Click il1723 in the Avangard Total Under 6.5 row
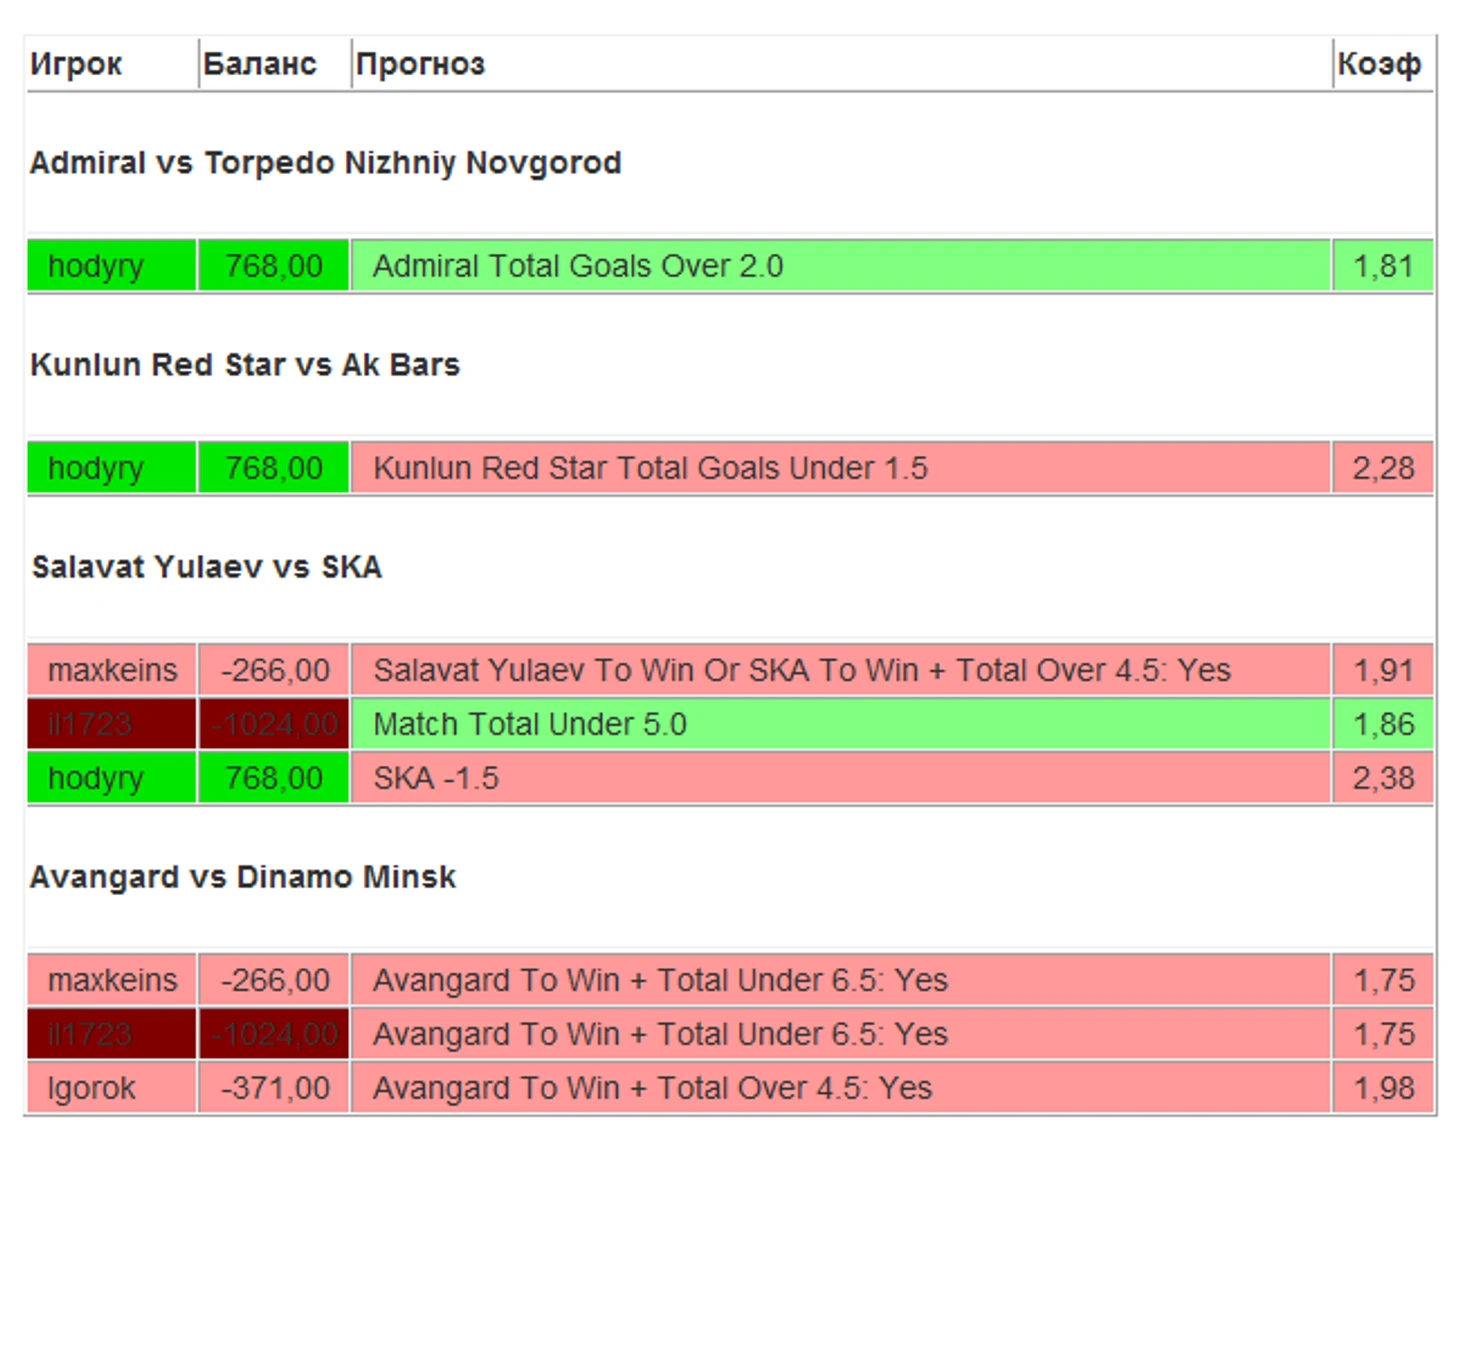1460x1370 pixels. (x=112, y=1034)
